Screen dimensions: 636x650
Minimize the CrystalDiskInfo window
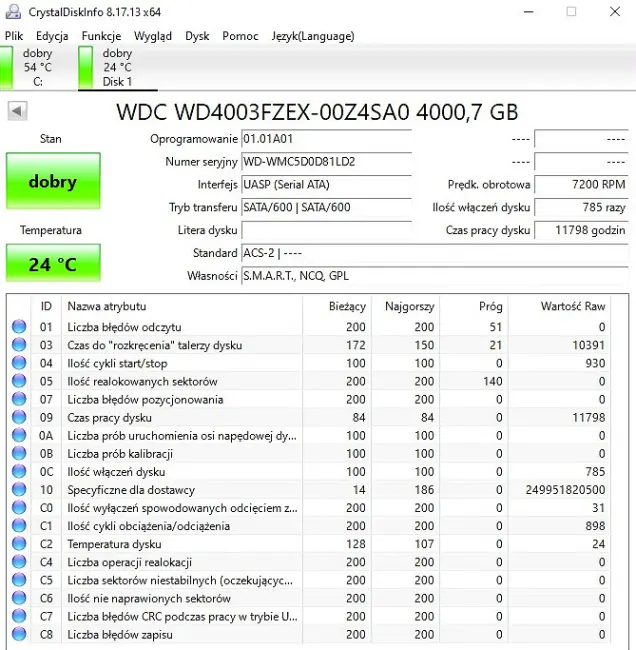click(529, 12)
